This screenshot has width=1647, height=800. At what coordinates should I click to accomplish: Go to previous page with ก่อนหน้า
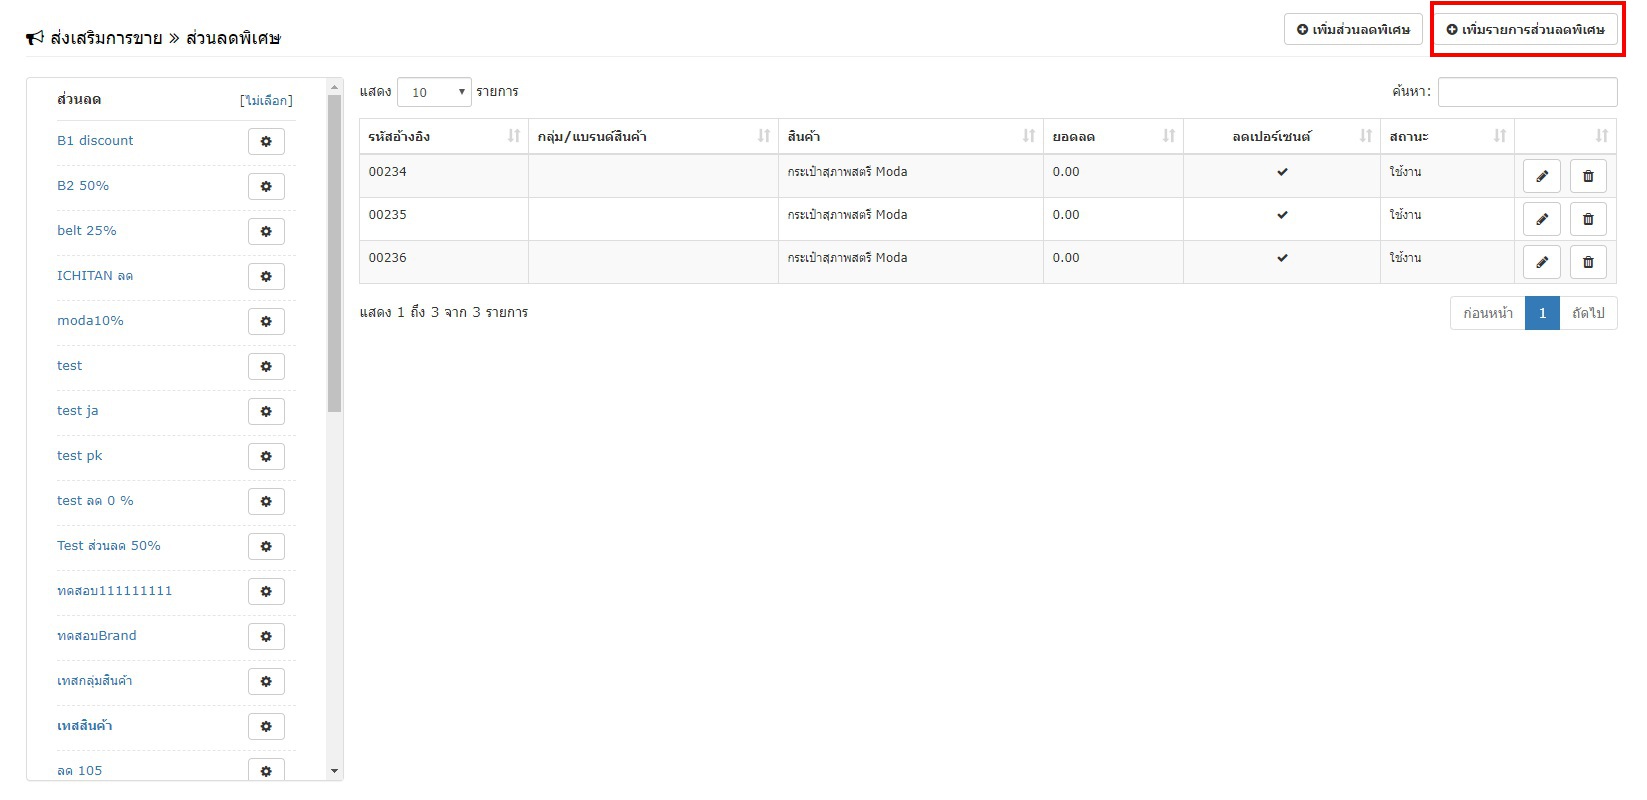[x=1487, y=313]
